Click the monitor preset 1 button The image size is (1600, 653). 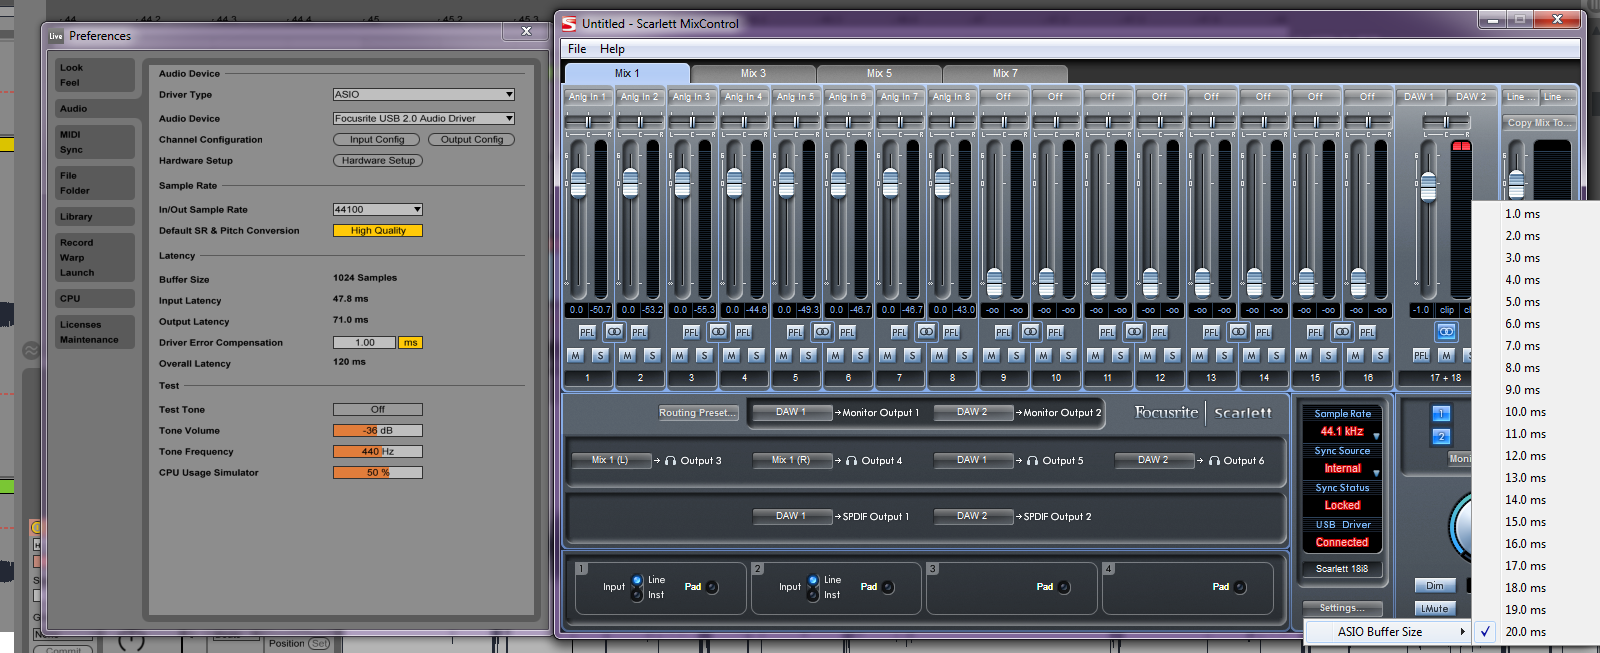click(x=1441, y=413)
